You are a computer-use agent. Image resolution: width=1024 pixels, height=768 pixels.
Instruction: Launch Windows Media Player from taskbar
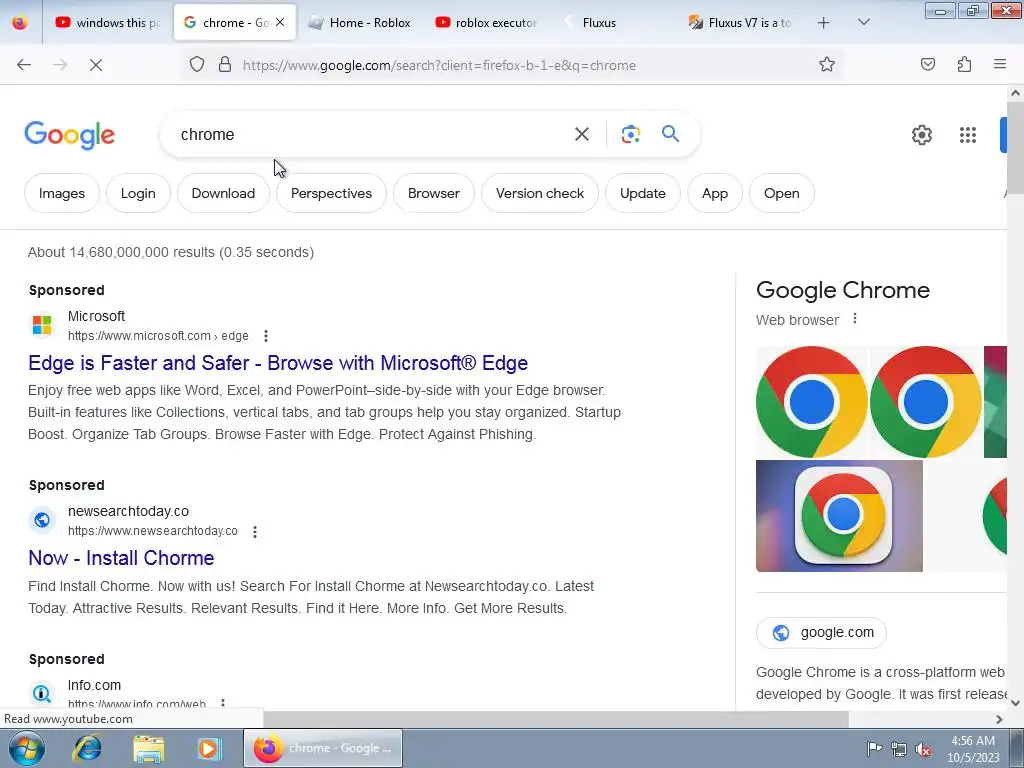point(210,748)
